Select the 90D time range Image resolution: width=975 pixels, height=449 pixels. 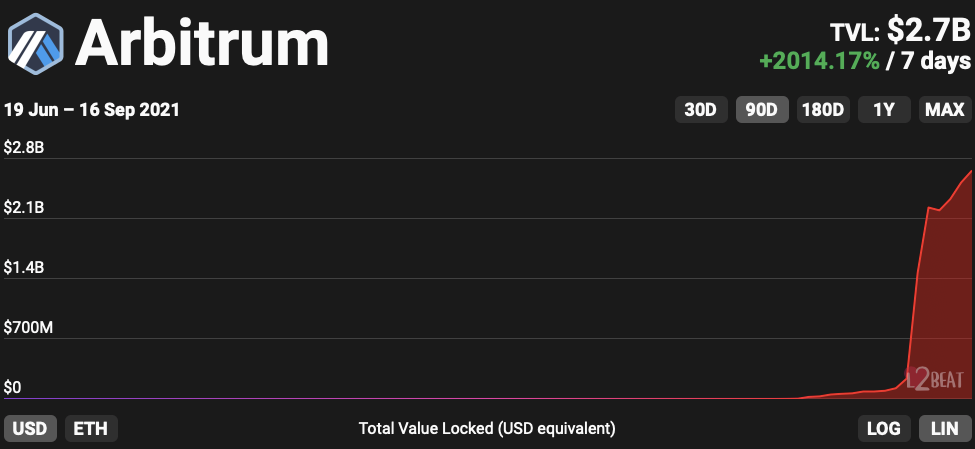tap(762, 110)
